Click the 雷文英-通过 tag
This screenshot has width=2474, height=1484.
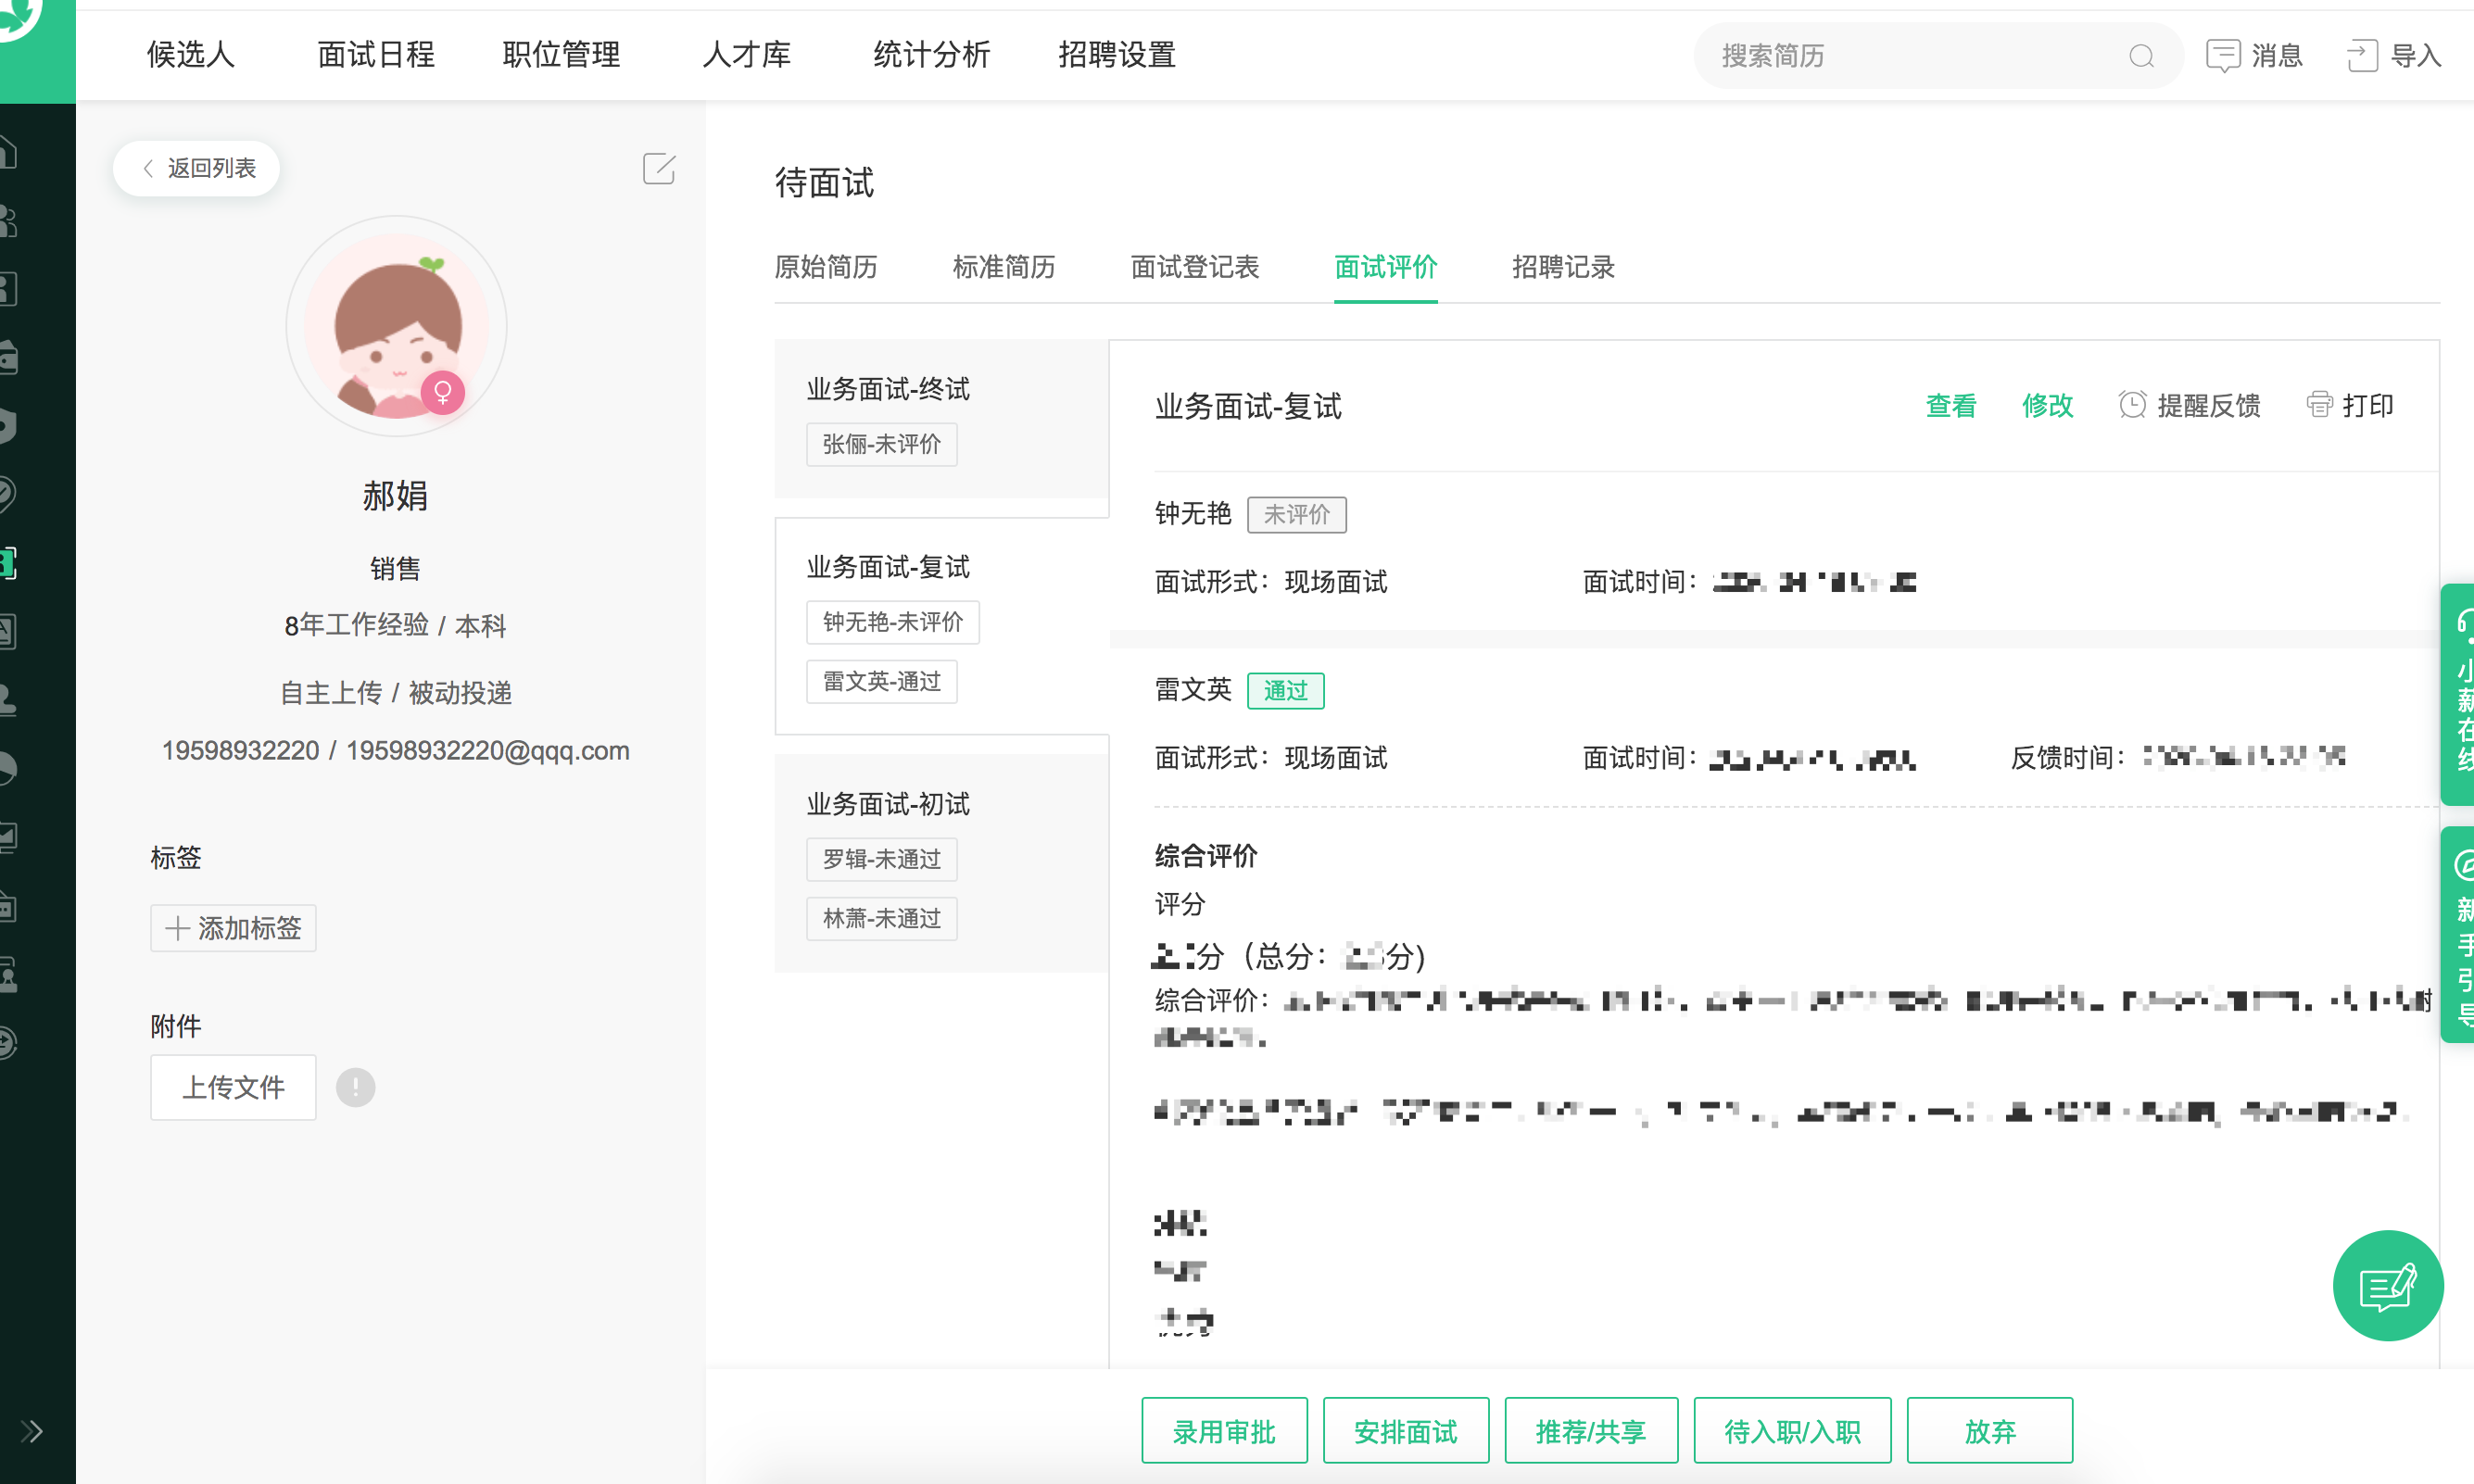coord(881,682)
